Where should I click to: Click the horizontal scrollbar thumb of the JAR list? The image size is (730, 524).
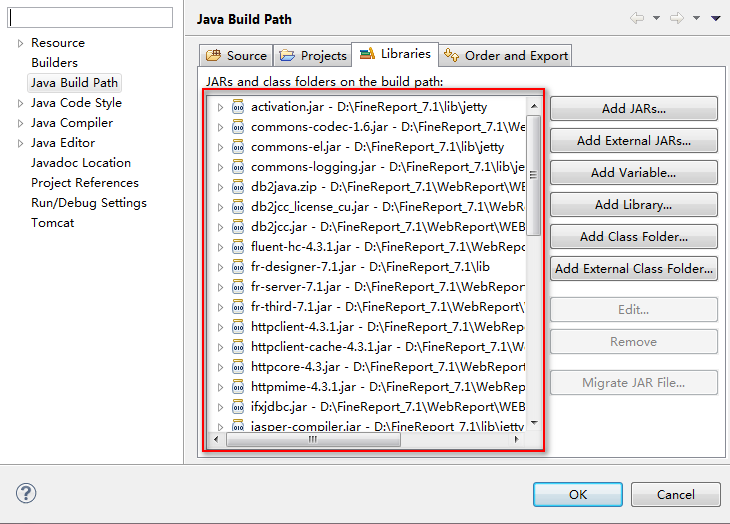[x=313, y=439]
